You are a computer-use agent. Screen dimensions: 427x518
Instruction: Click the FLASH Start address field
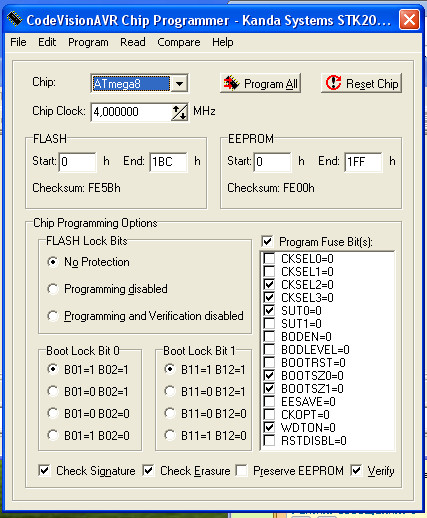78,162
